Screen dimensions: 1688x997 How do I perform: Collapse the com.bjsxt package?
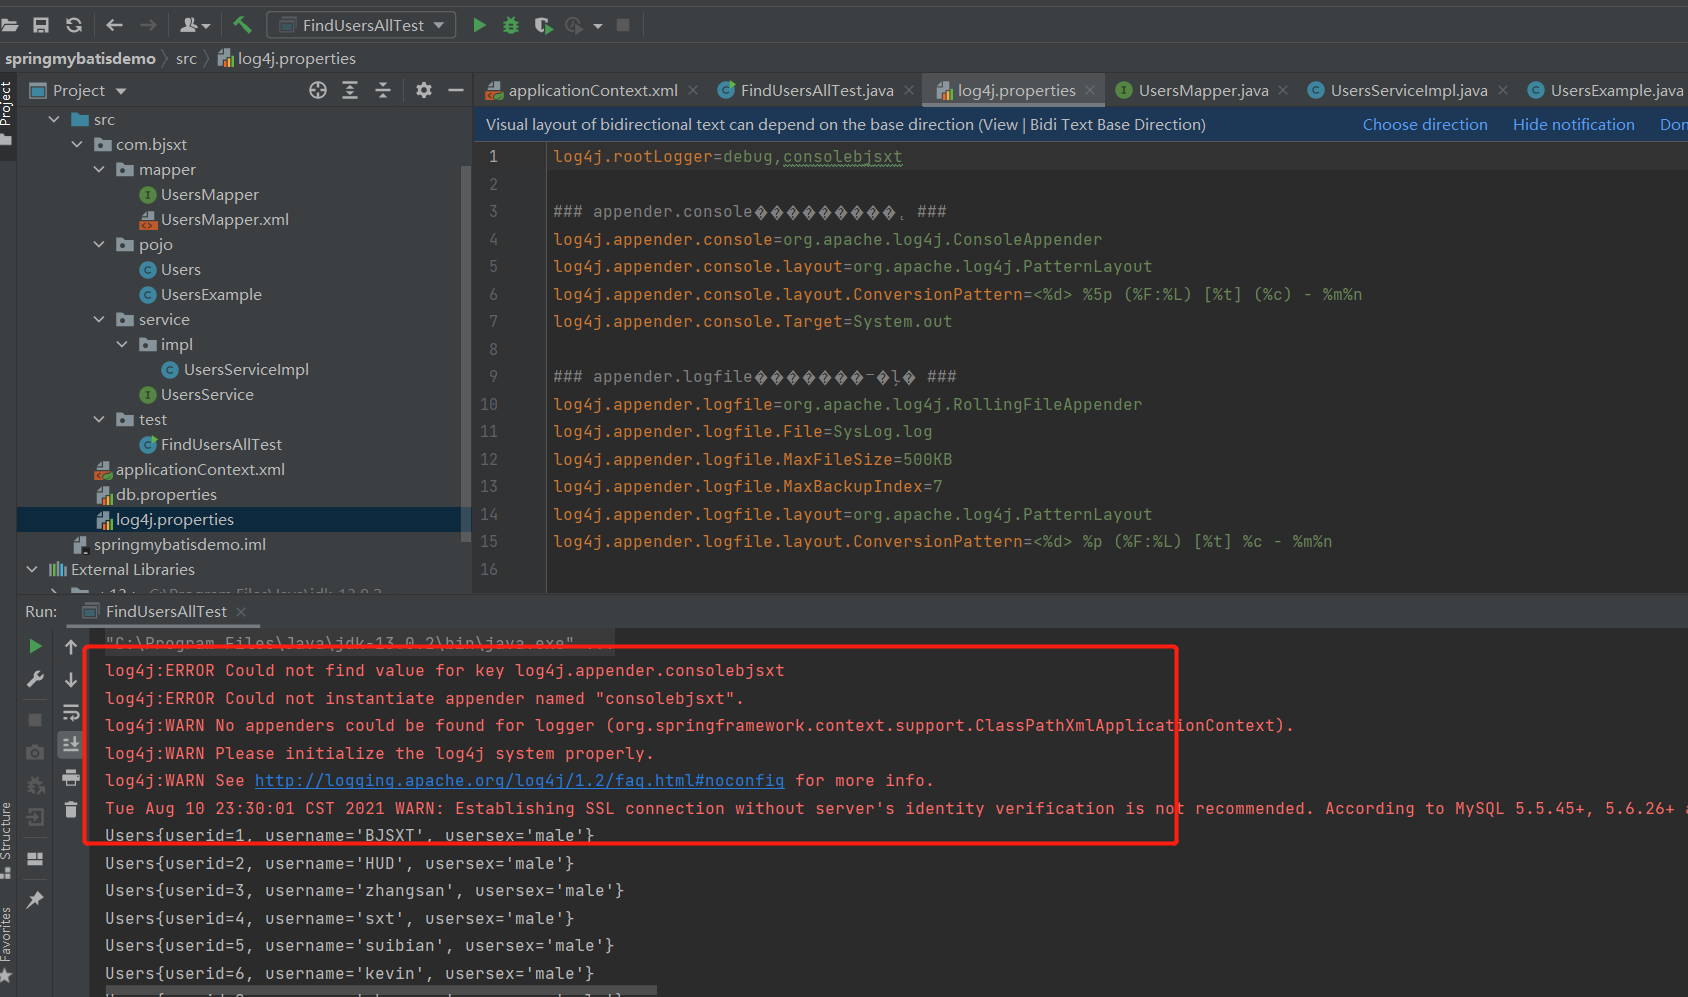[77, 144]
